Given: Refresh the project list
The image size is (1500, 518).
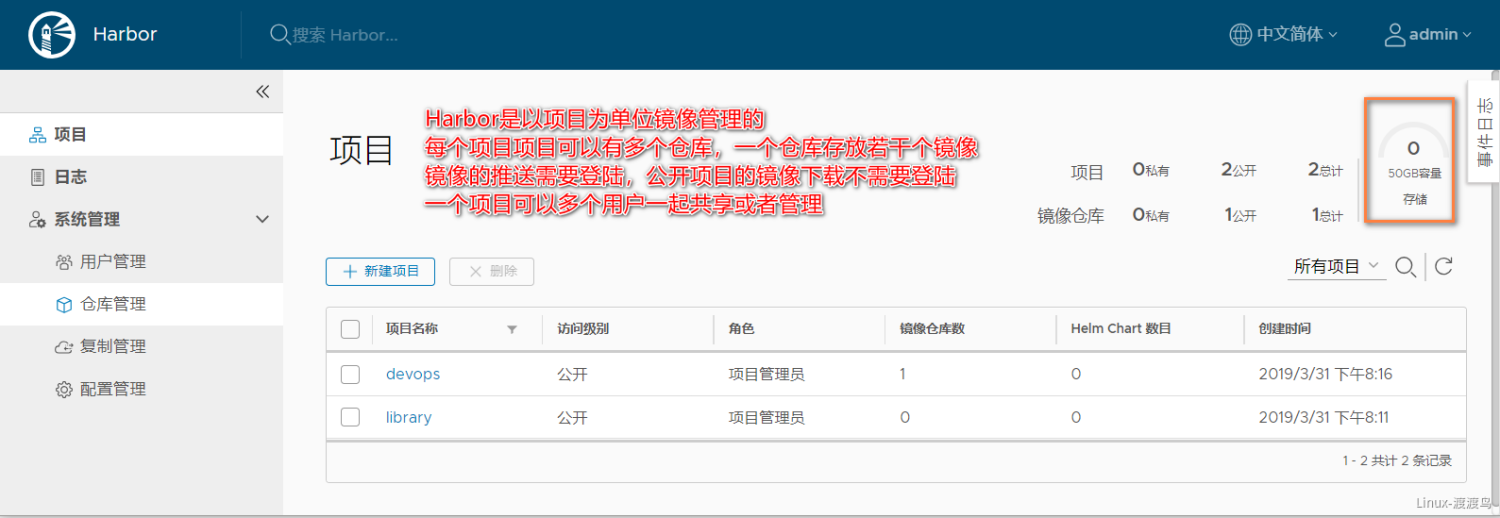Looking at the screenshot, I should (x=1443, y=266).
